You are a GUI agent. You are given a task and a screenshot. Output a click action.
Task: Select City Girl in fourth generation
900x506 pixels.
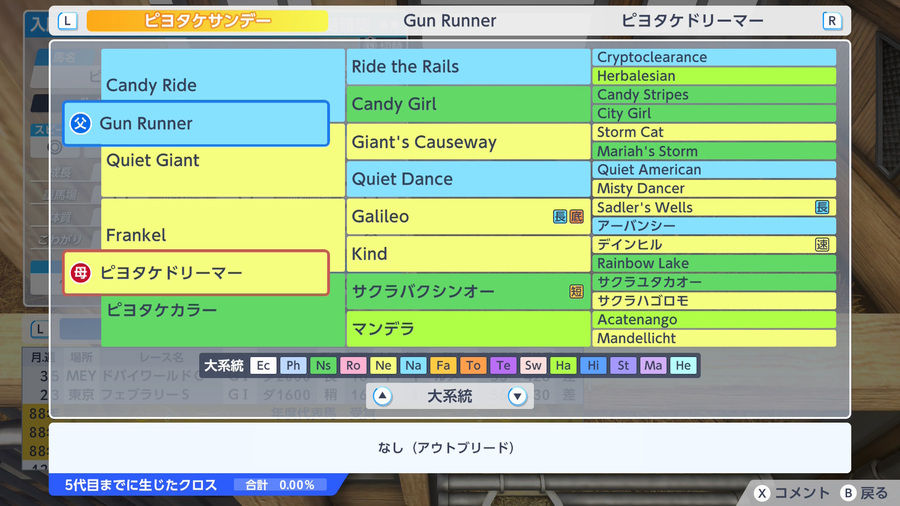714,113
